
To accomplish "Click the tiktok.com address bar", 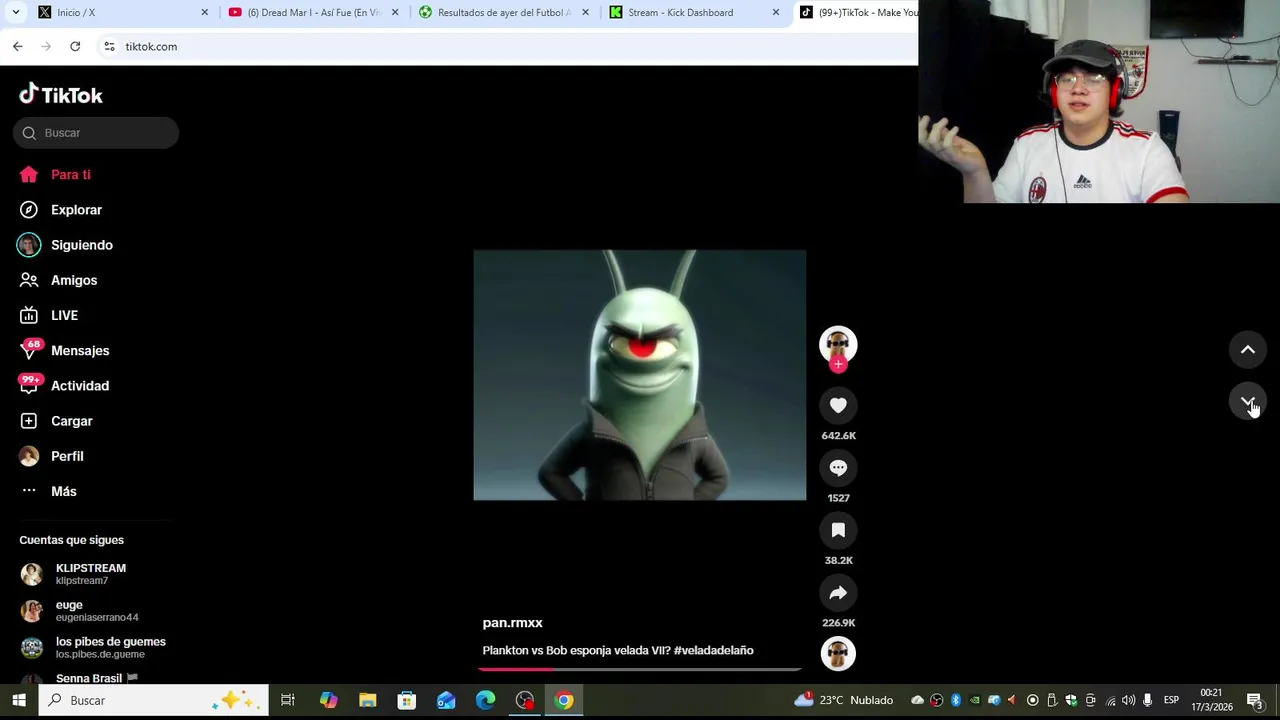I will pos(510,46).
